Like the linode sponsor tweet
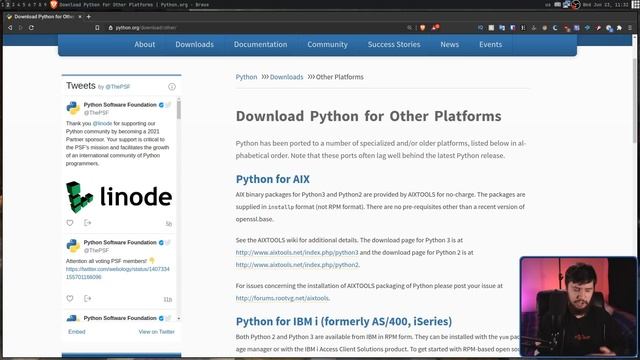The width and height of the screenshot is (640, 360). (70, 223)
